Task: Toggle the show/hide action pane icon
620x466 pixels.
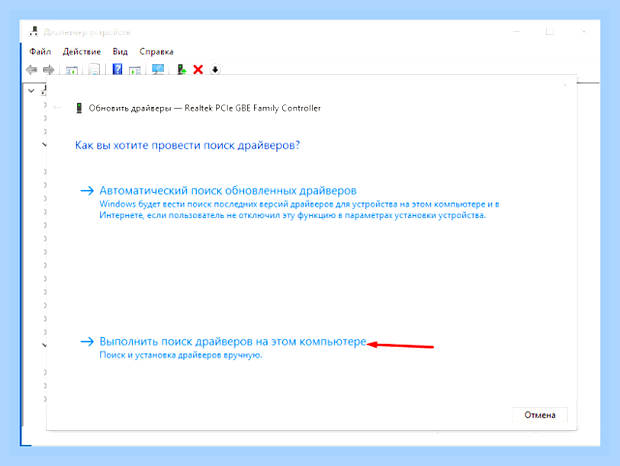Action: click(x=135, y=70)
